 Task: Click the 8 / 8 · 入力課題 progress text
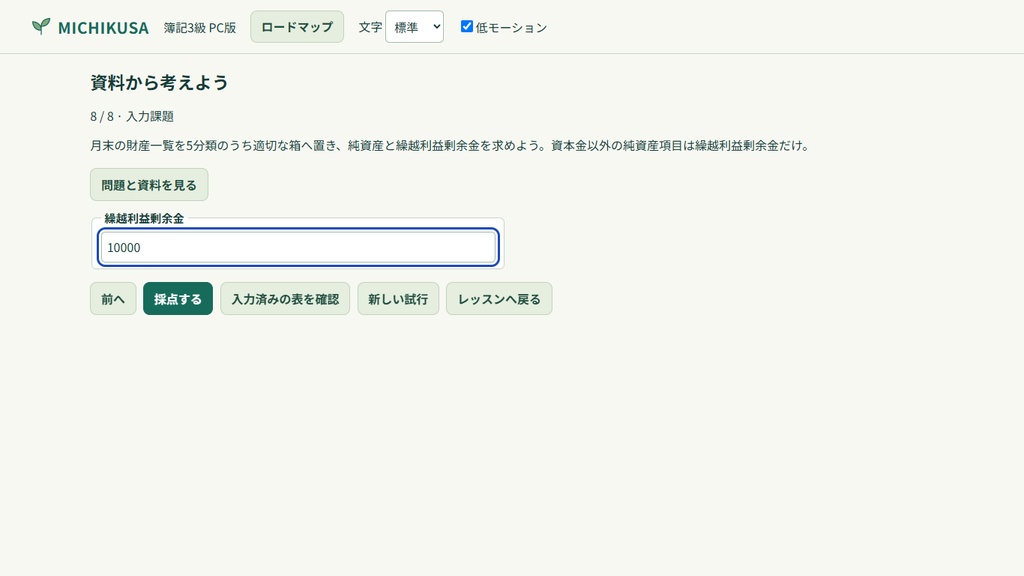point(132,116)
